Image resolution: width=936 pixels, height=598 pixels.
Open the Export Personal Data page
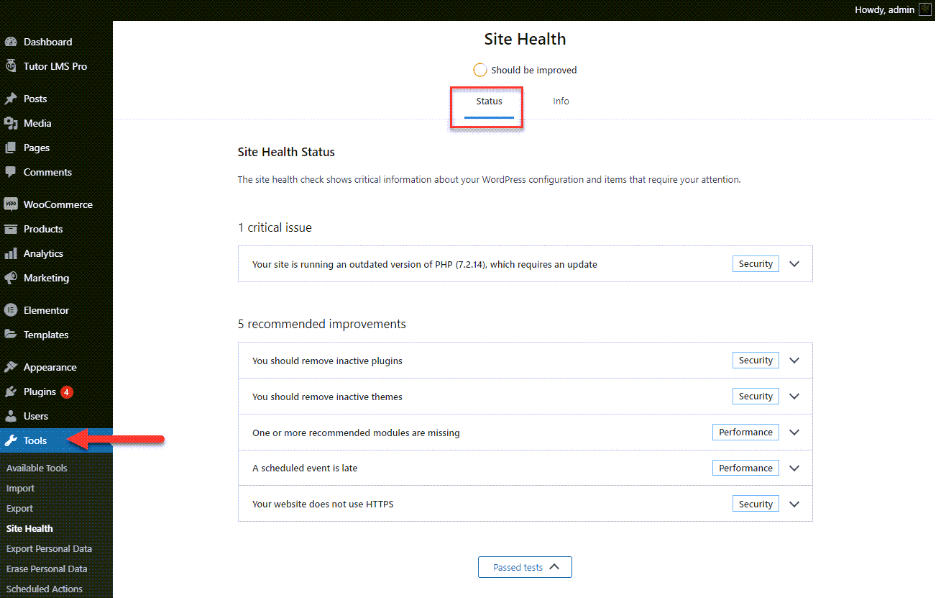(48, 548)
